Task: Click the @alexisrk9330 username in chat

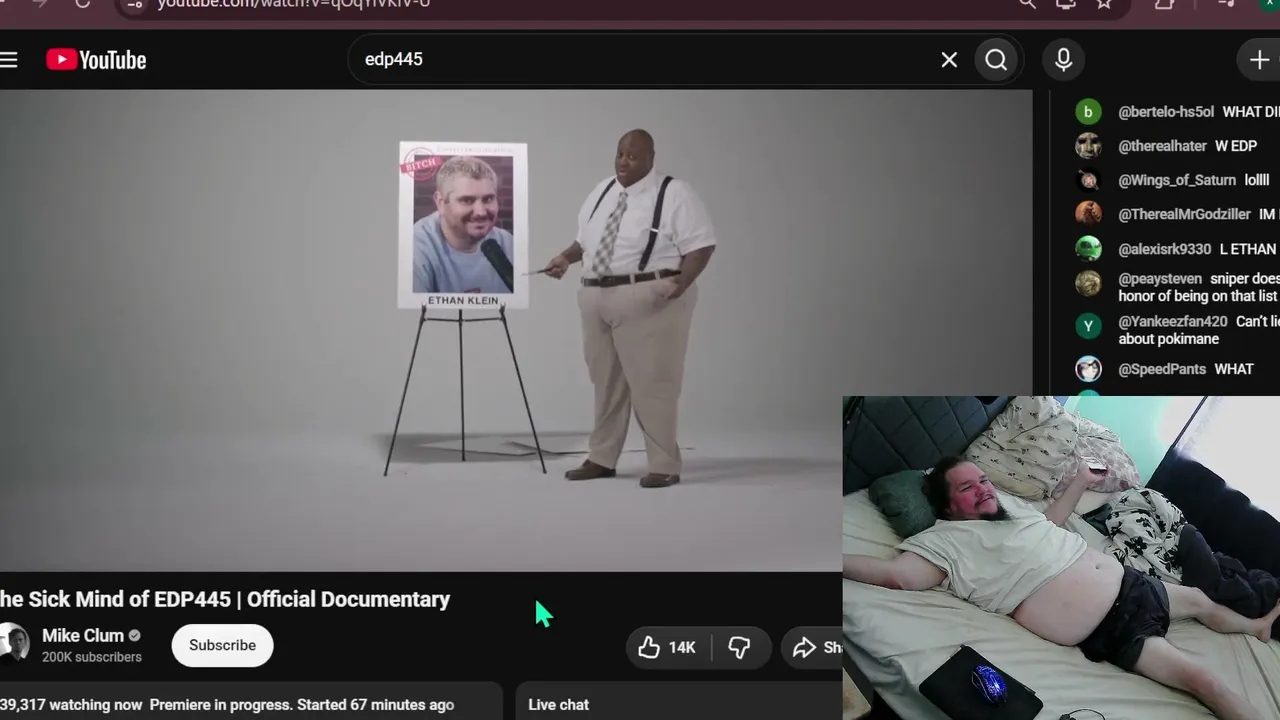Action: 1165,249
